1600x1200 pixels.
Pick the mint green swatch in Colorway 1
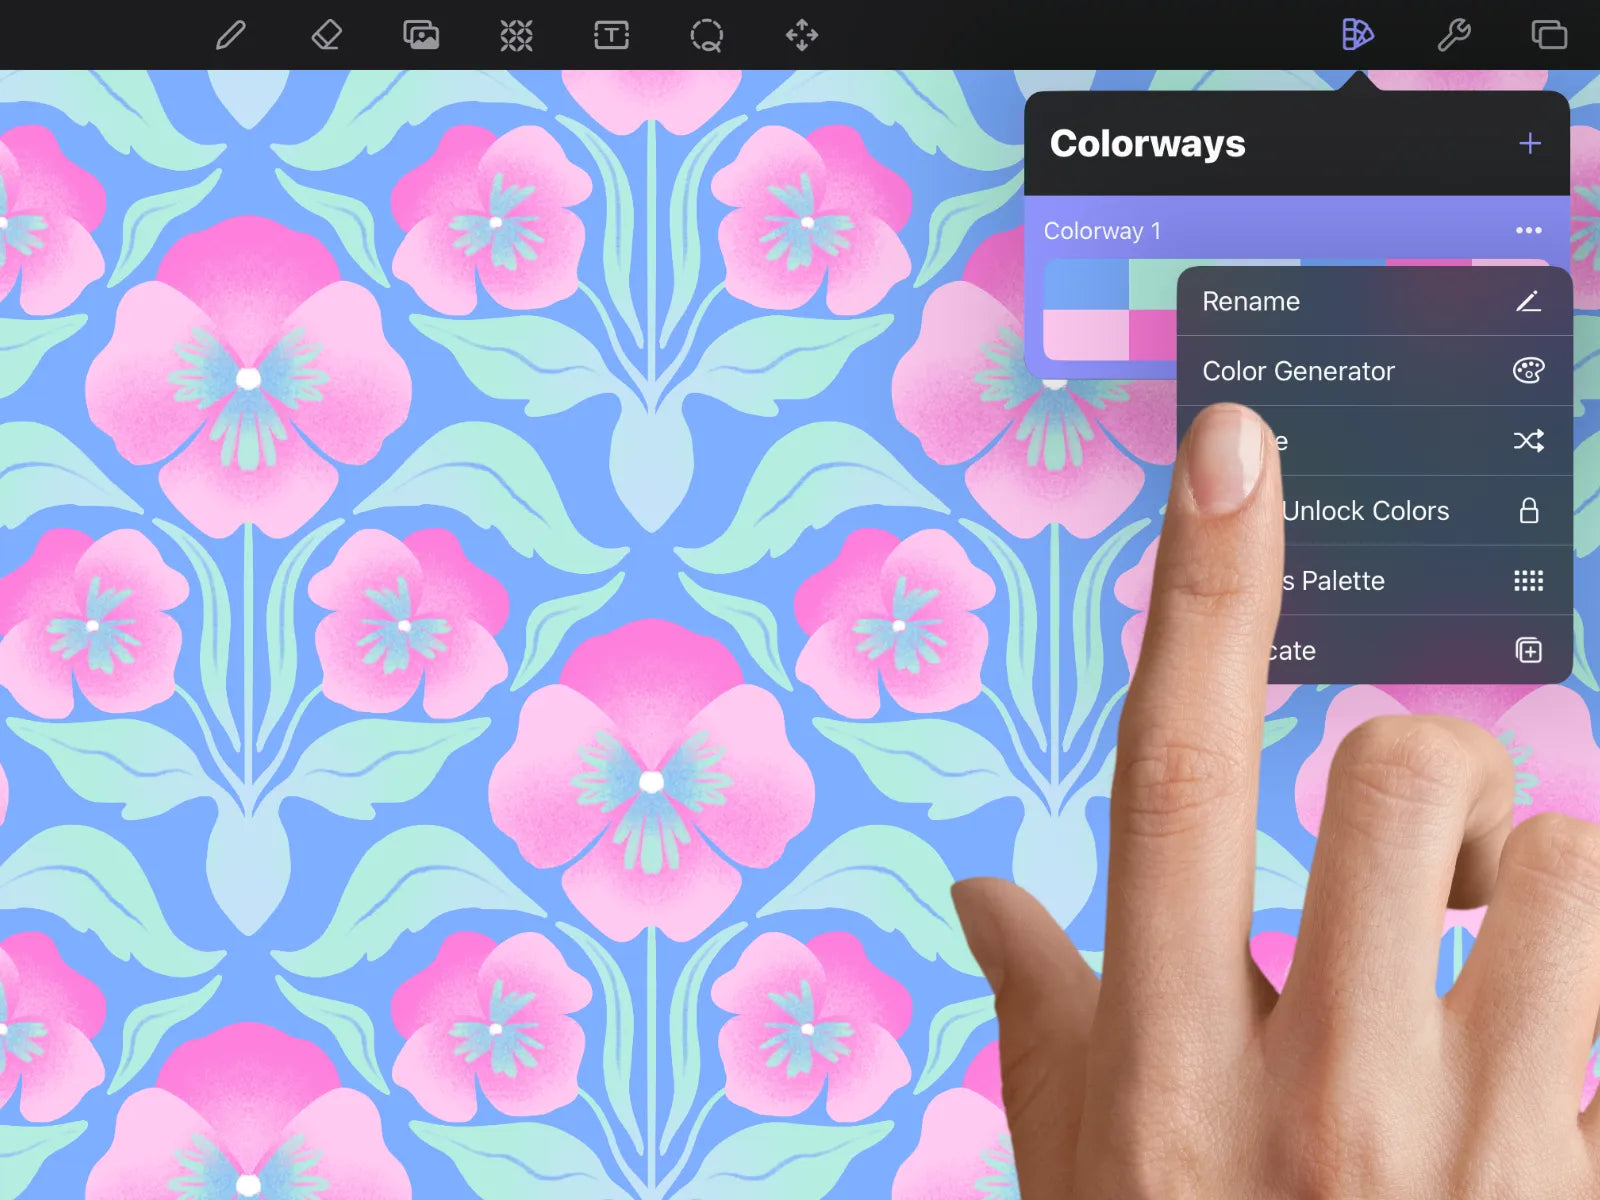coord(1152,285)
